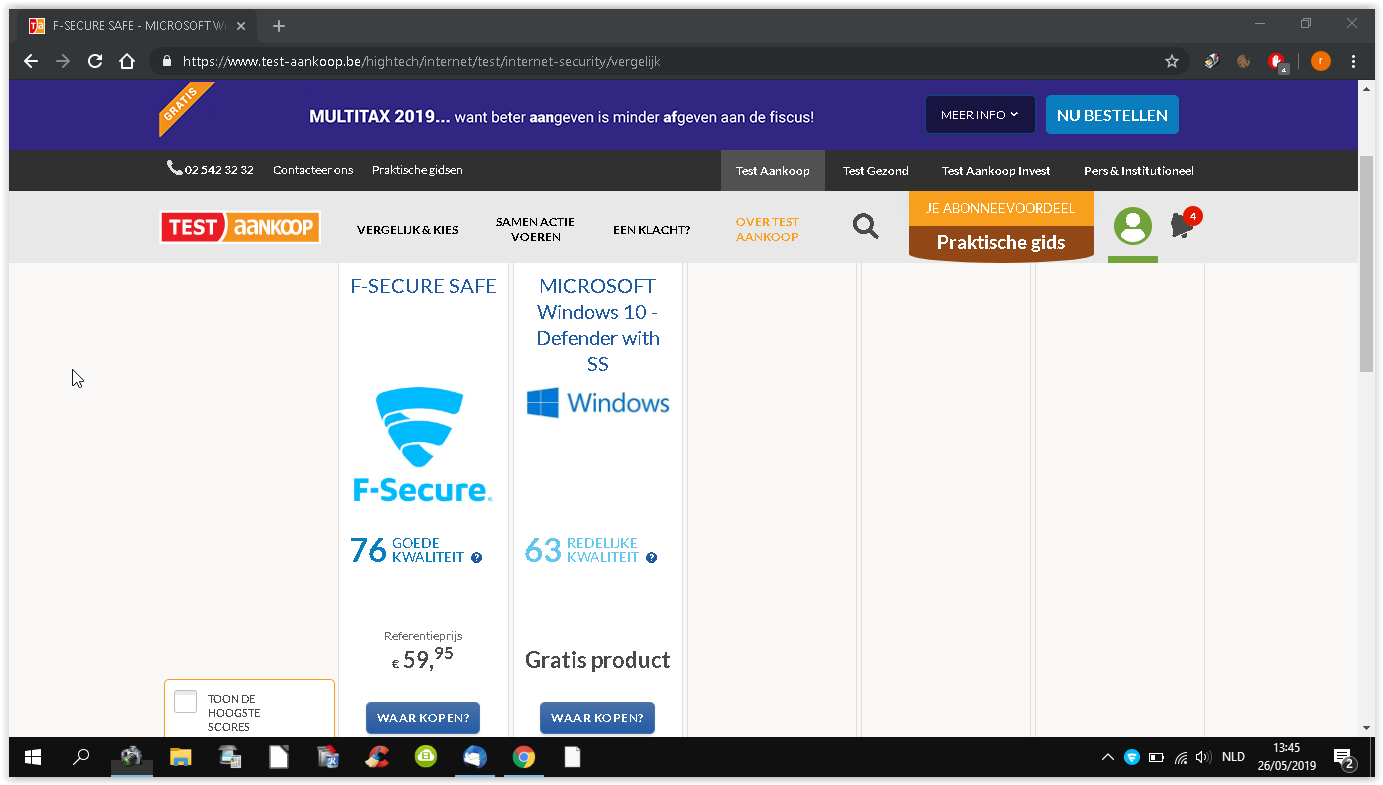Expand the Meer info dropdown
The width and height of the screenshot is (1383, 785).
pos(979,115)
